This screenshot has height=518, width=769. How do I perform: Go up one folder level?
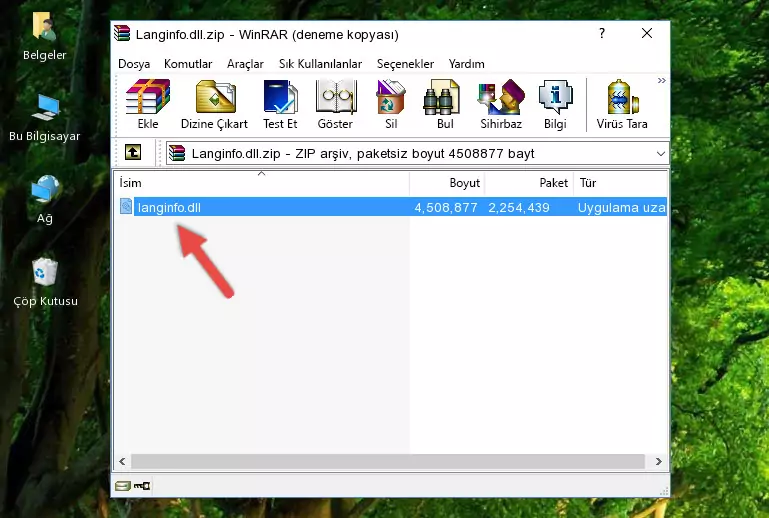point(133,153)
